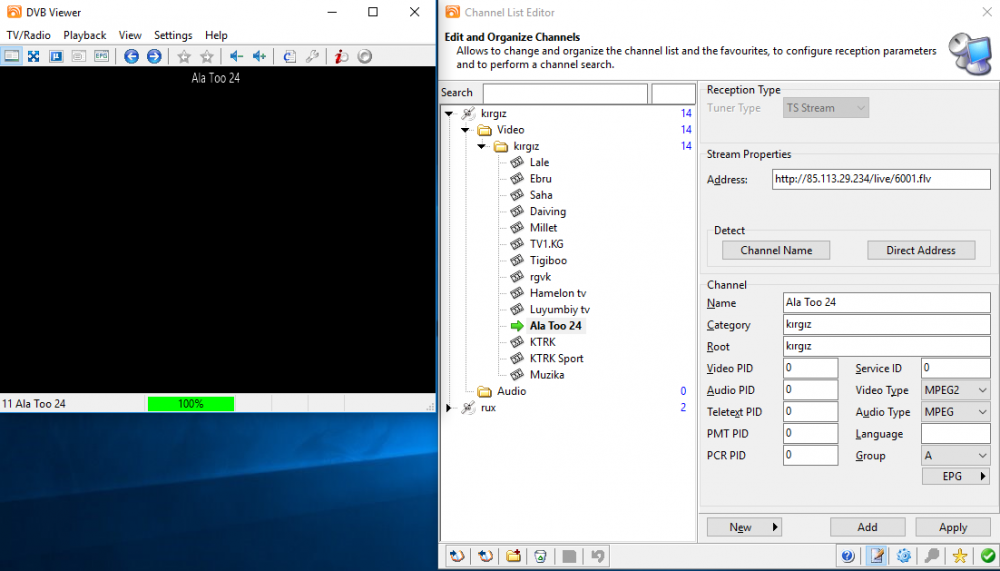Click the gray magnifier search icon in bottom toolbar
The height and width of the screenshot is (571, 1000).
tap(932, 556)
